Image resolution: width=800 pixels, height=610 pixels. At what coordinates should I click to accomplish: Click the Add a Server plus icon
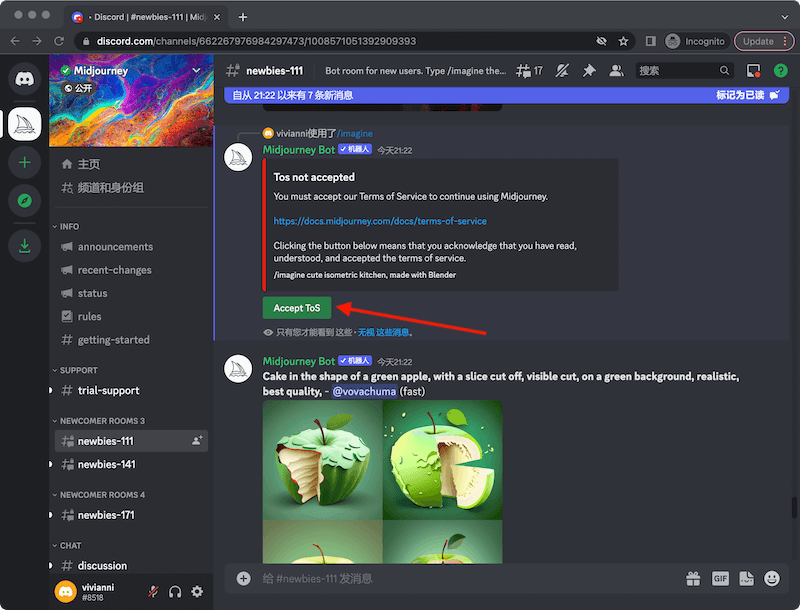click(24, 162)
